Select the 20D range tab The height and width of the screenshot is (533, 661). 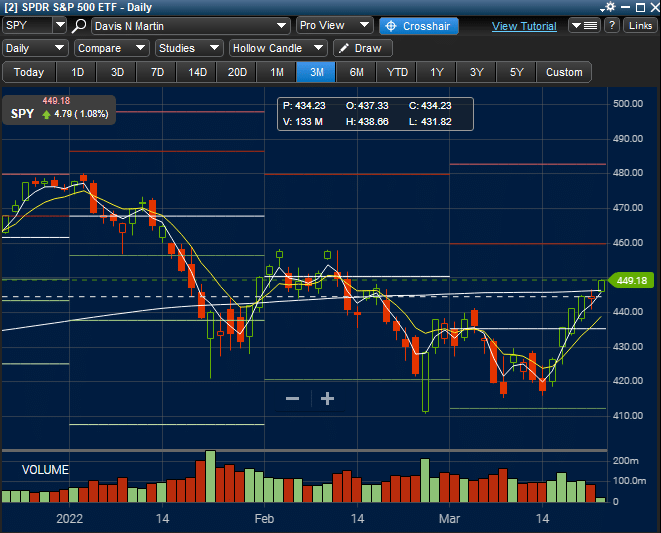[237, 72]
